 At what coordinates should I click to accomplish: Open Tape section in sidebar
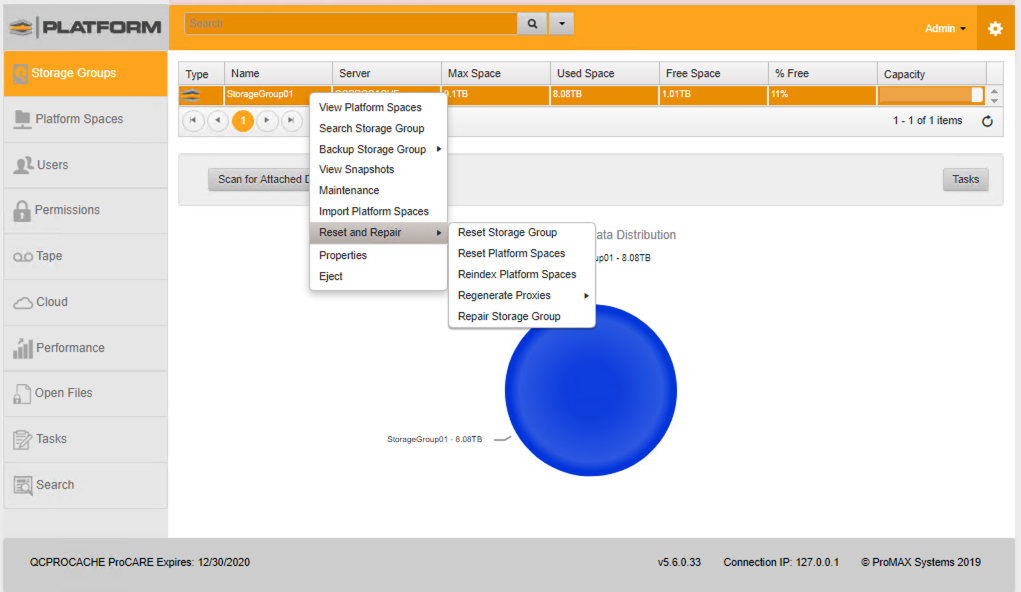[85, 256]
